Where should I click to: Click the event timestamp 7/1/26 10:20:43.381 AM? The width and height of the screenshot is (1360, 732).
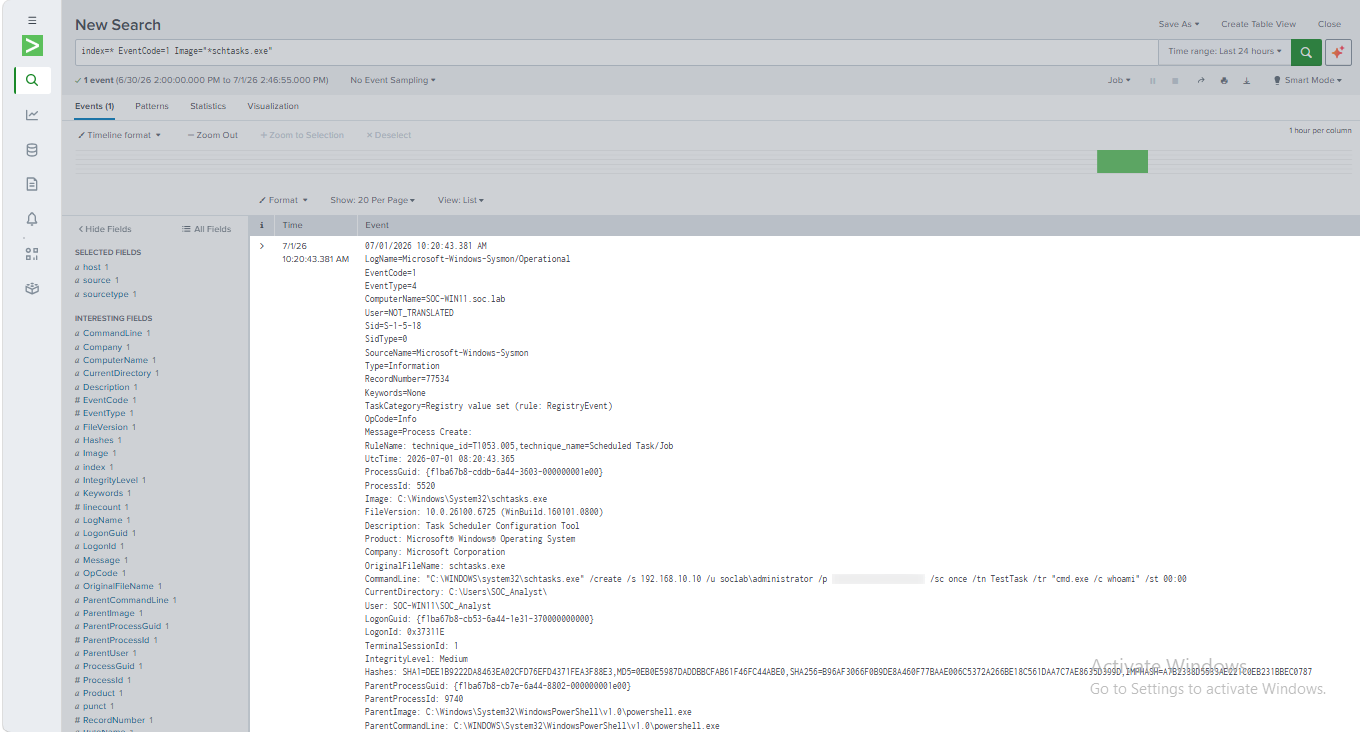click(x=315, y=252)
